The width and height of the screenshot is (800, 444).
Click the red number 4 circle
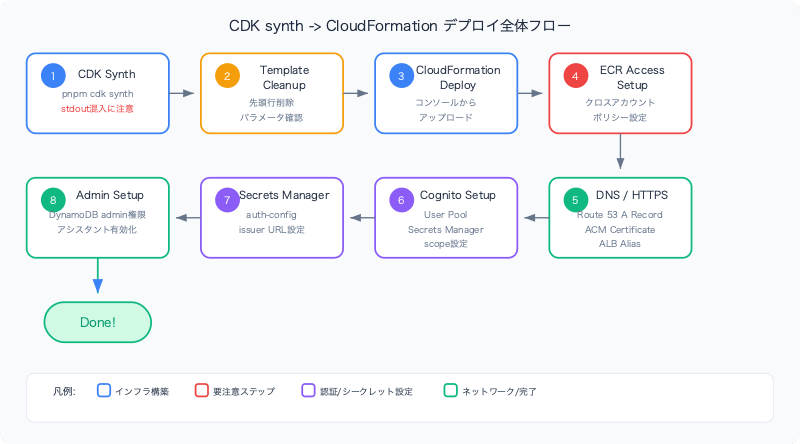point(576,76)
